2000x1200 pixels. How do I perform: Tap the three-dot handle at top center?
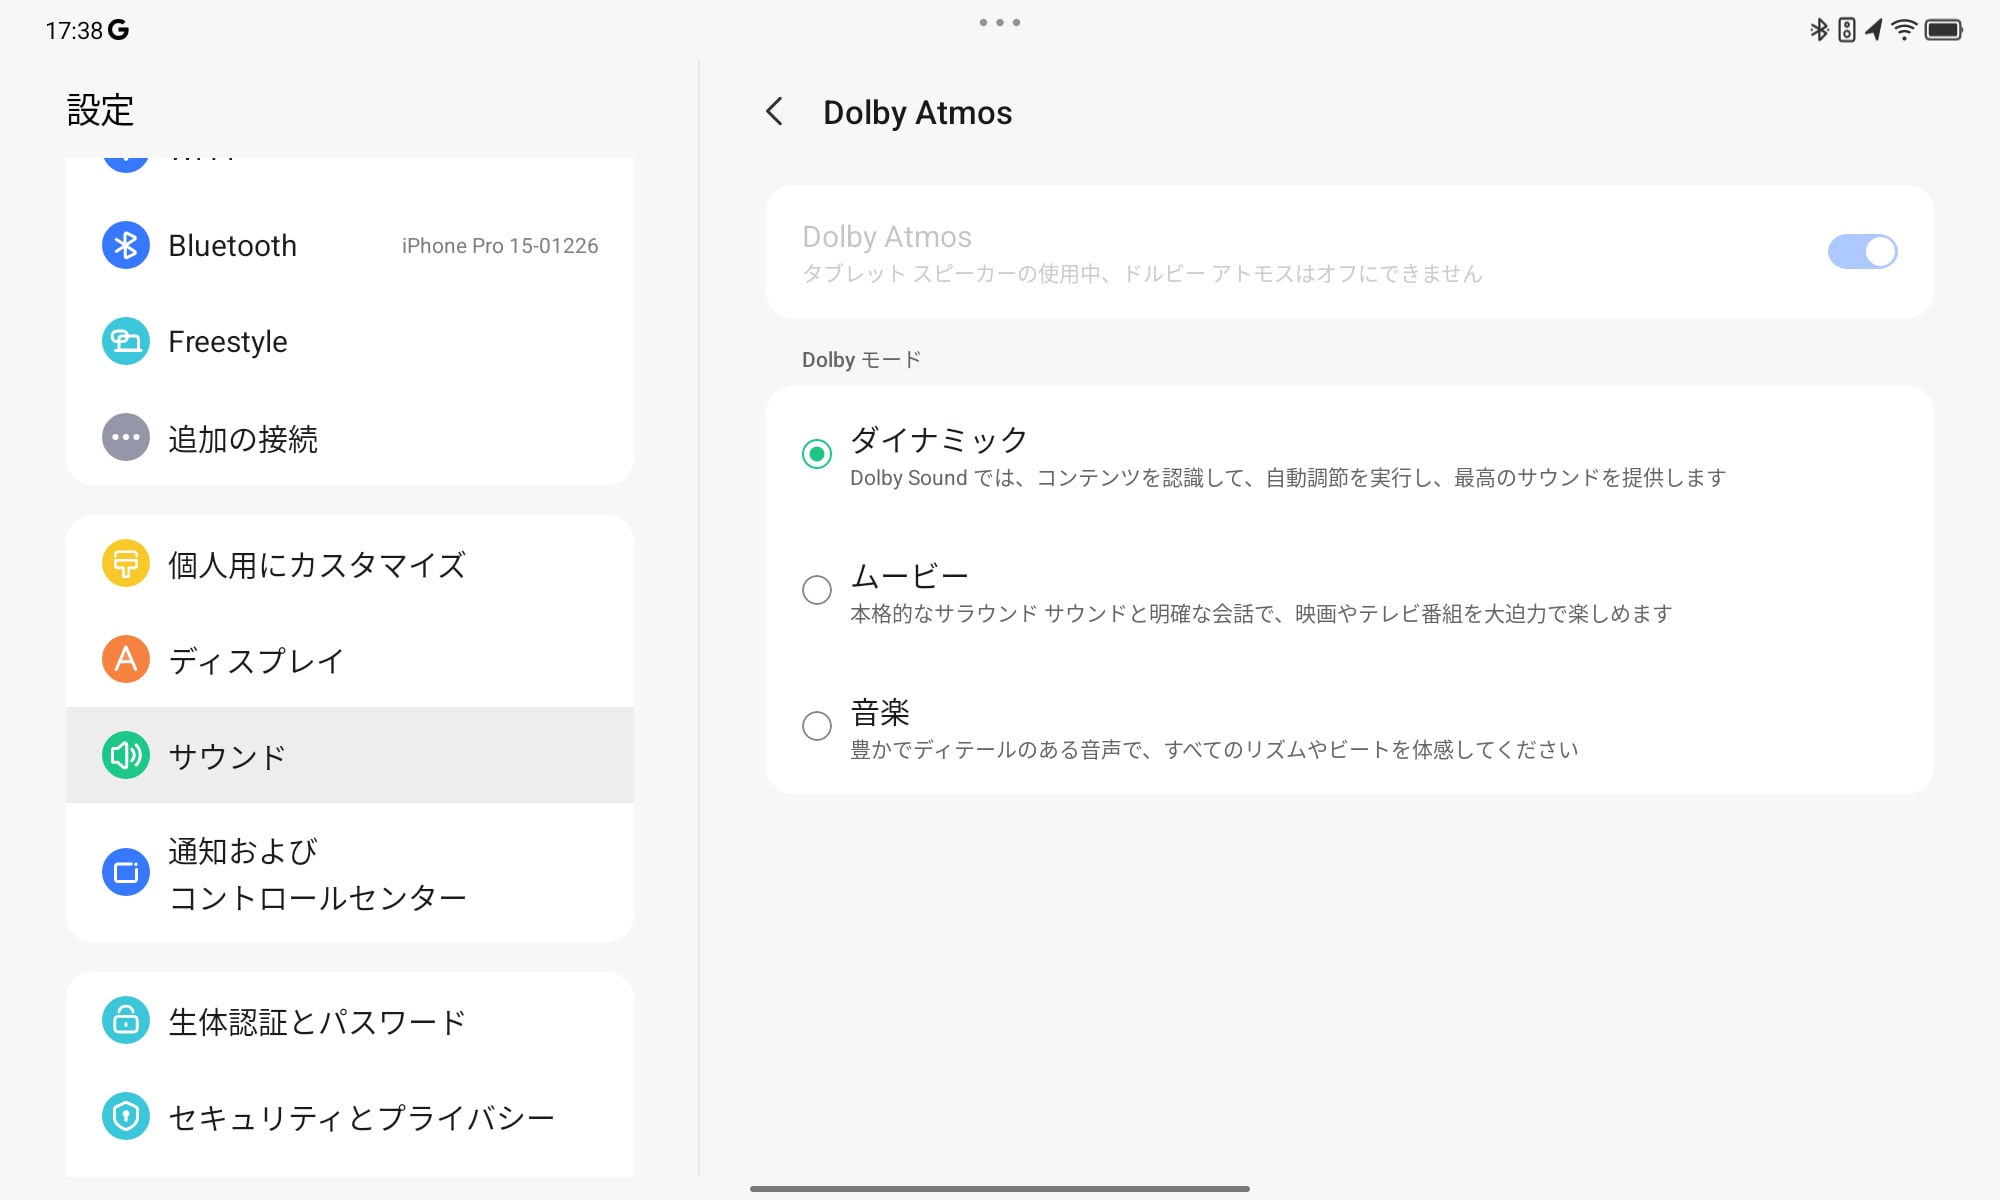(x=1000, y=22)
